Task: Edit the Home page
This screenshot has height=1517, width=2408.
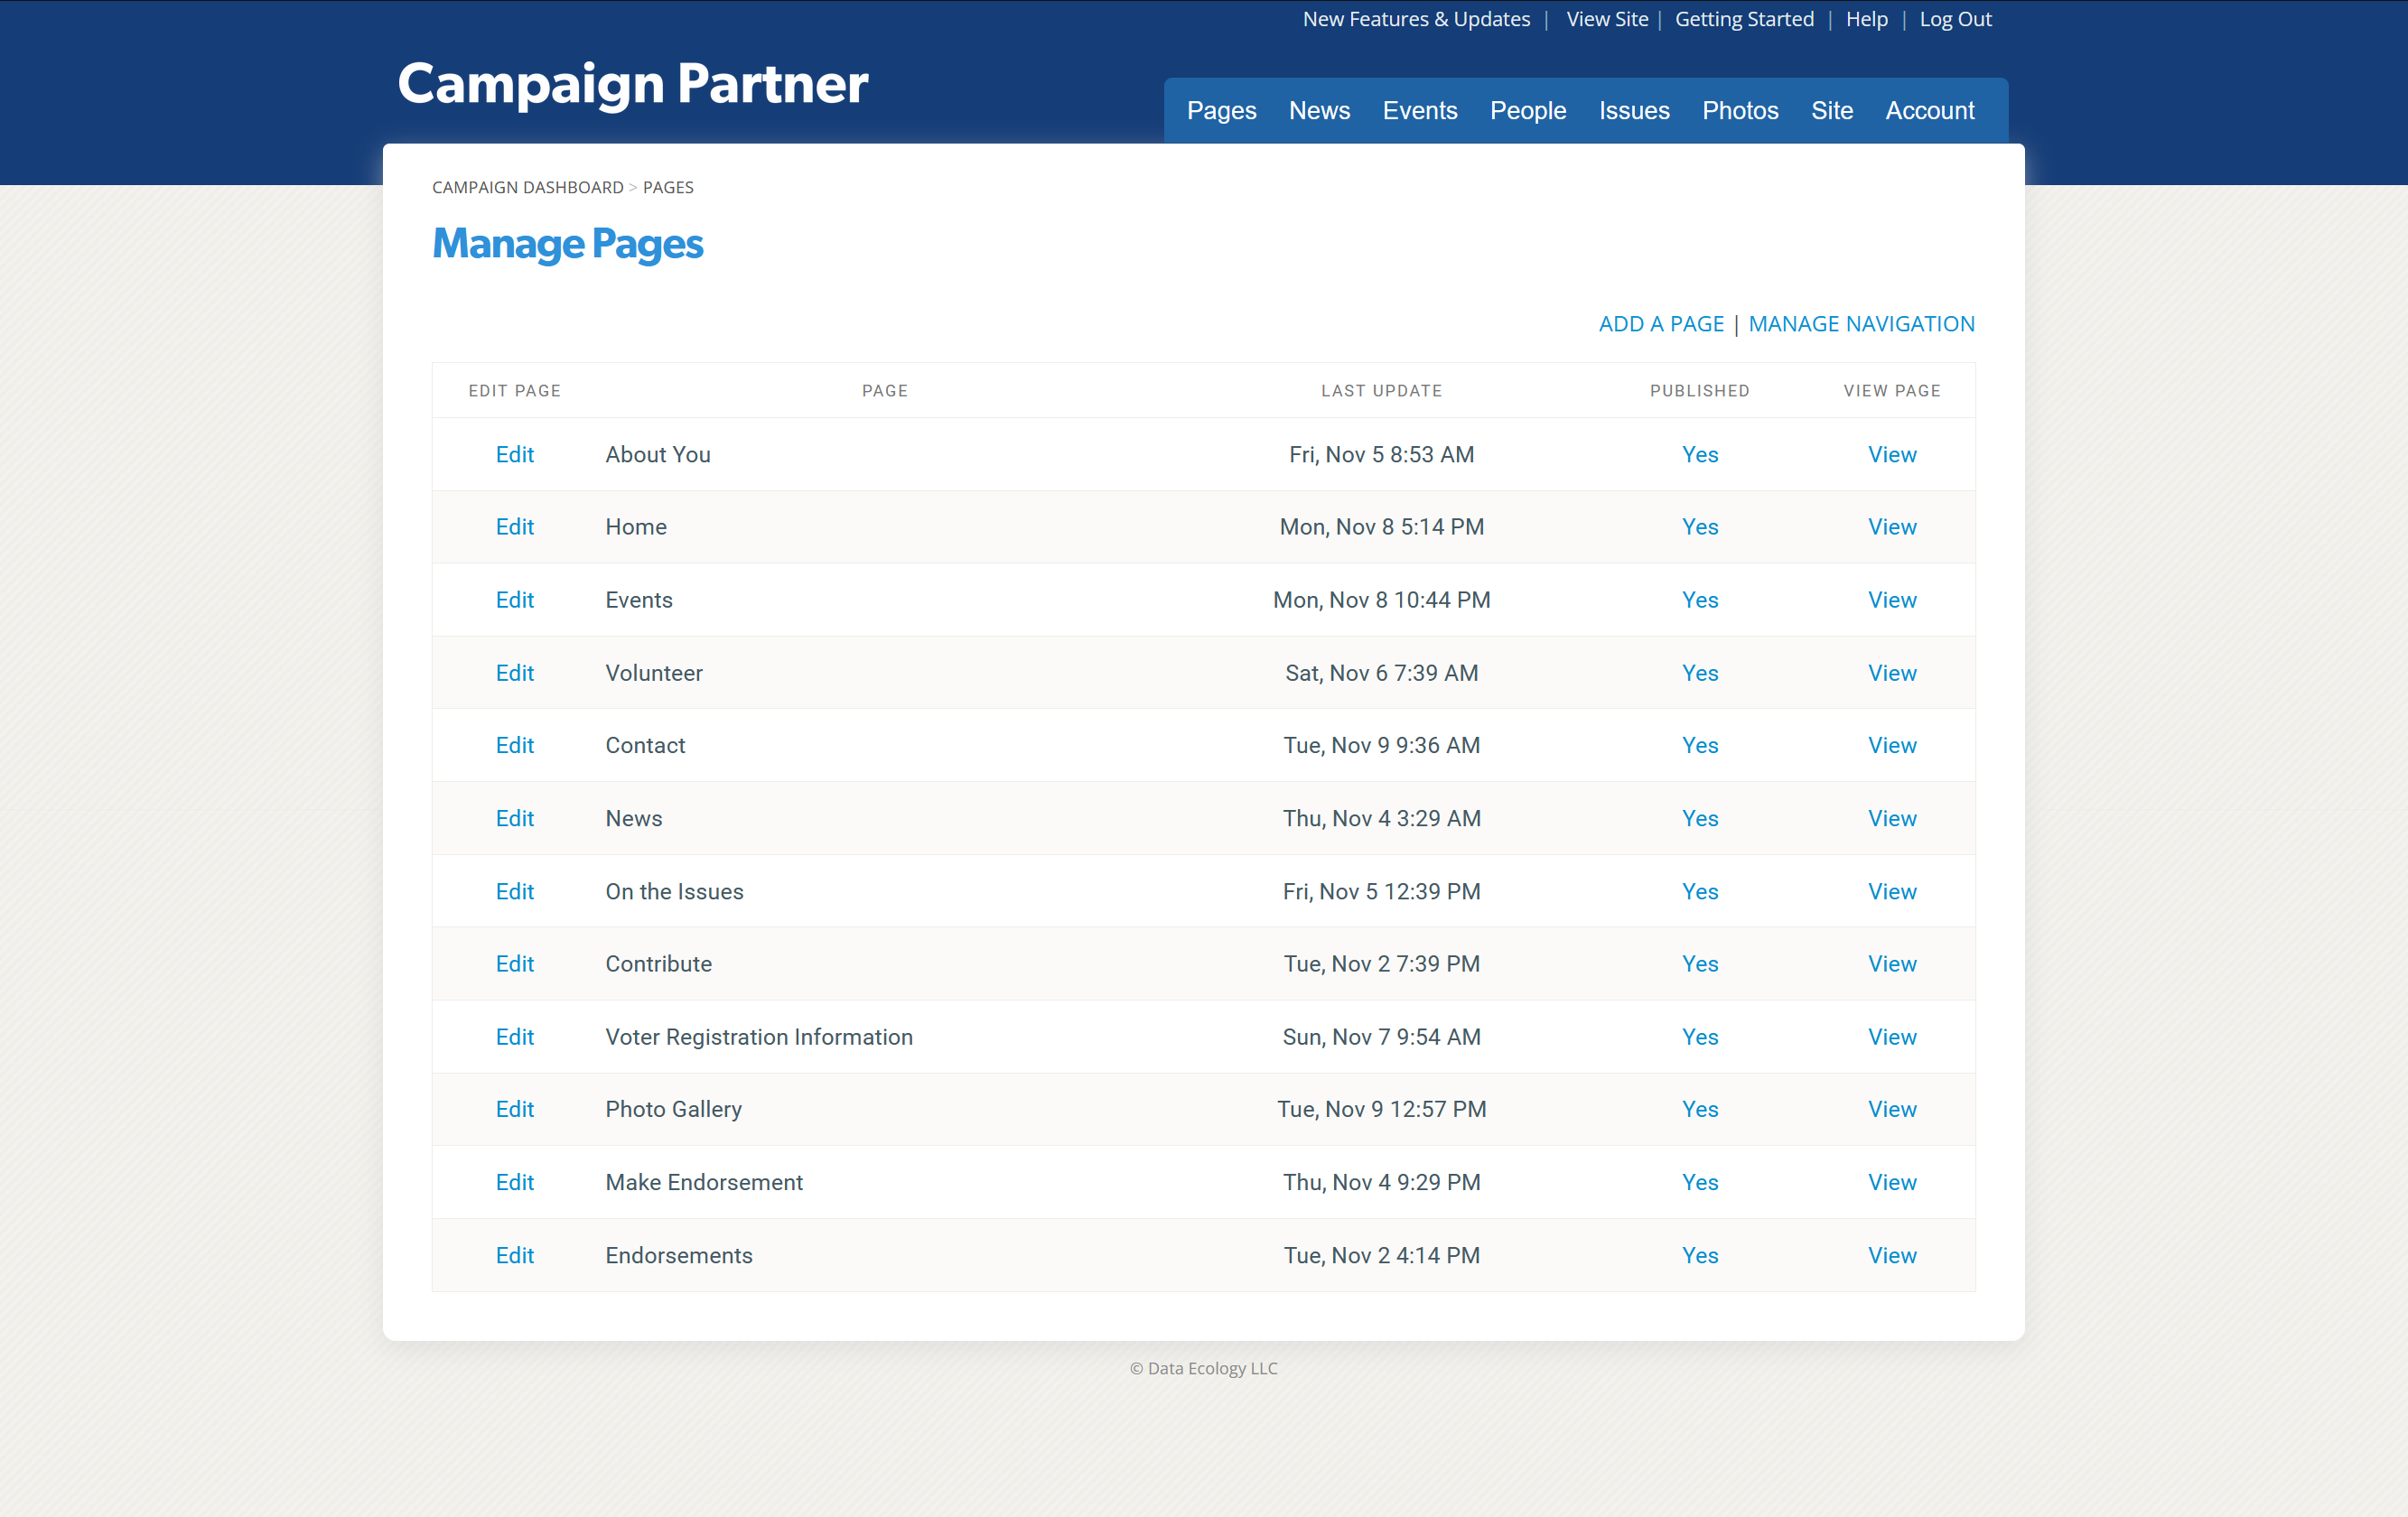Action: pyautogui.click(x=514, y=527)
